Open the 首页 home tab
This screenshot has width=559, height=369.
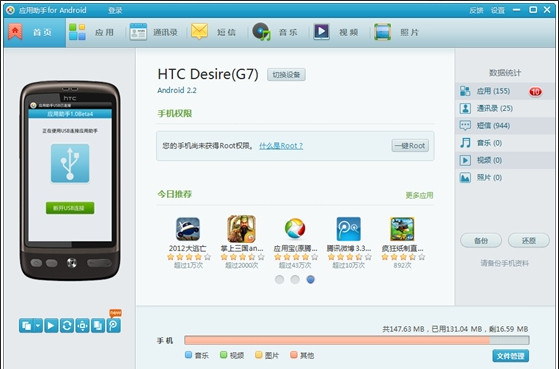(x=35, y=32)
